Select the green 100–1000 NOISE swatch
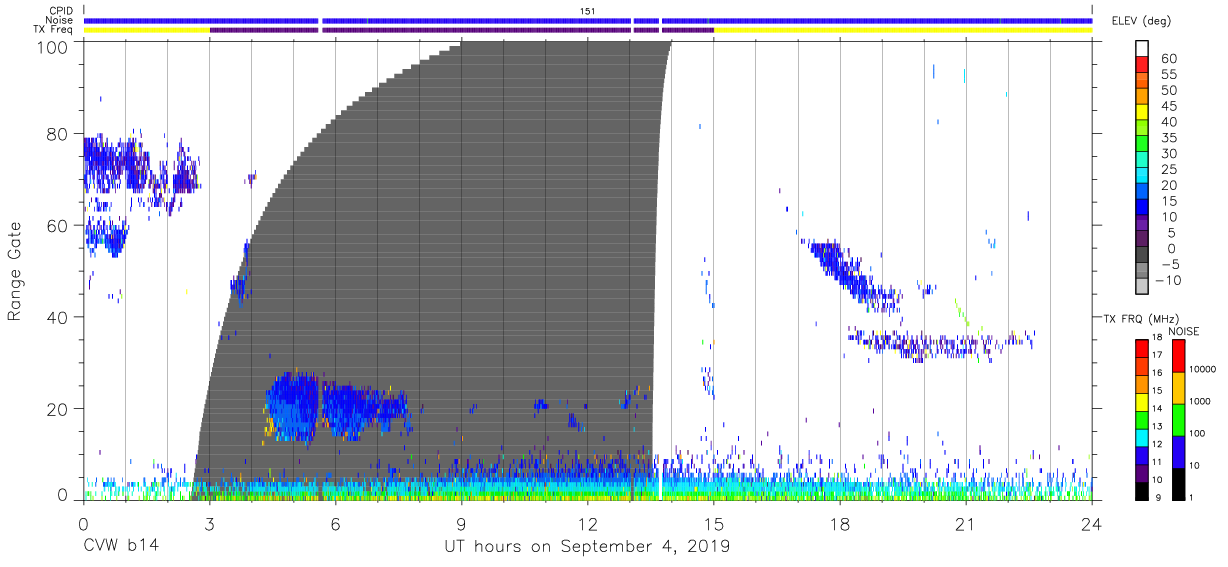The height and width of the screenshot is (567, 1228). point(1177,420)
